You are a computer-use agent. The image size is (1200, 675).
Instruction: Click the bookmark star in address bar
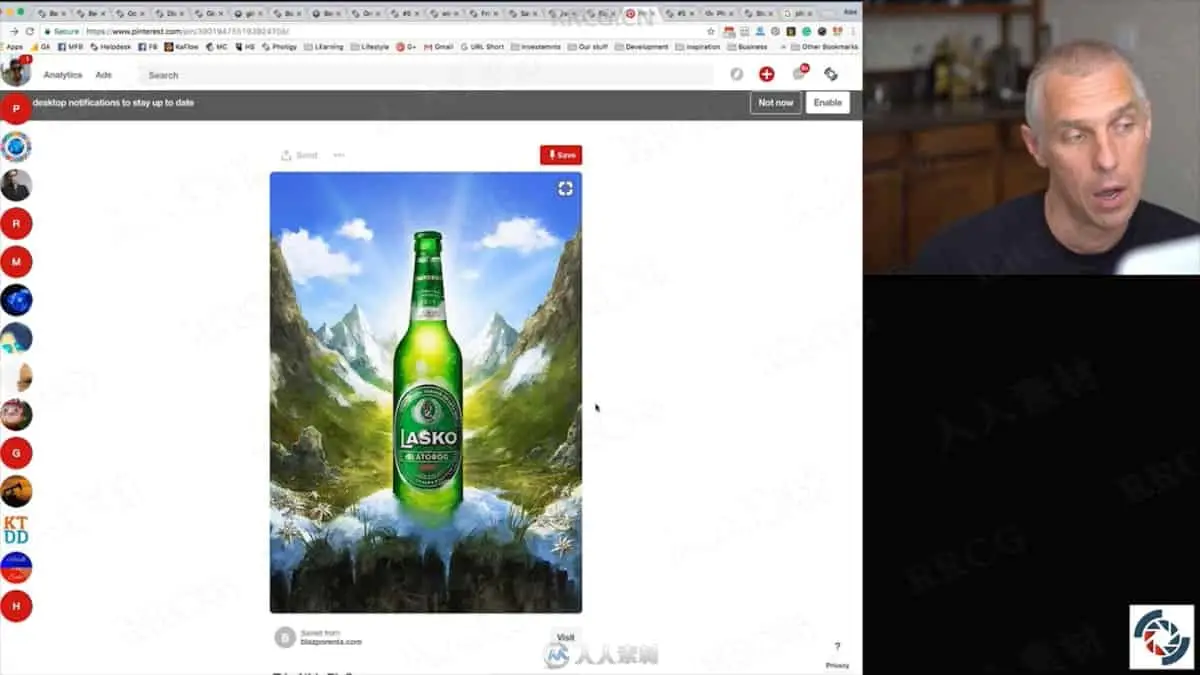pos(711,31)
